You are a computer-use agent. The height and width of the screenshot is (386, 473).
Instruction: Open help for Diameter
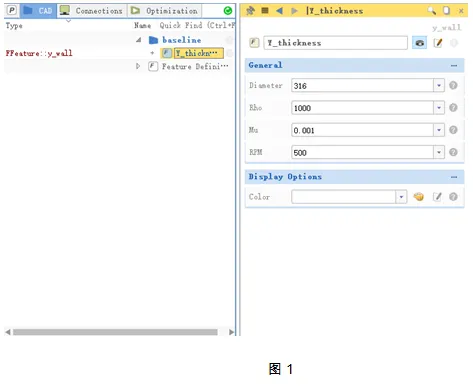453,85
